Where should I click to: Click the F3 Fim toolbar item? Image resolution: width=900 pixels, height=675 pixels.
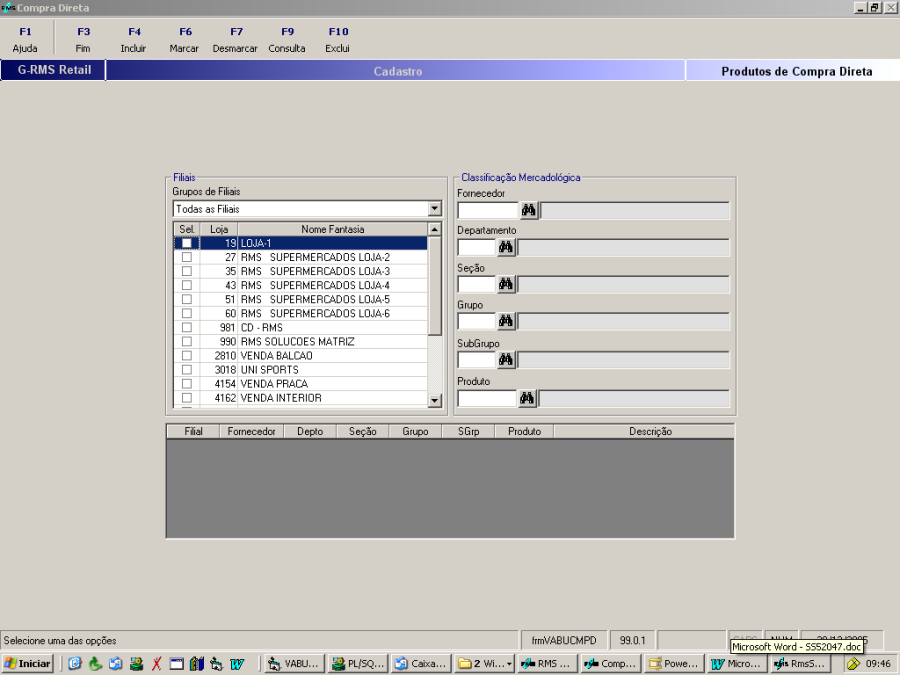(x=83, y=40)
